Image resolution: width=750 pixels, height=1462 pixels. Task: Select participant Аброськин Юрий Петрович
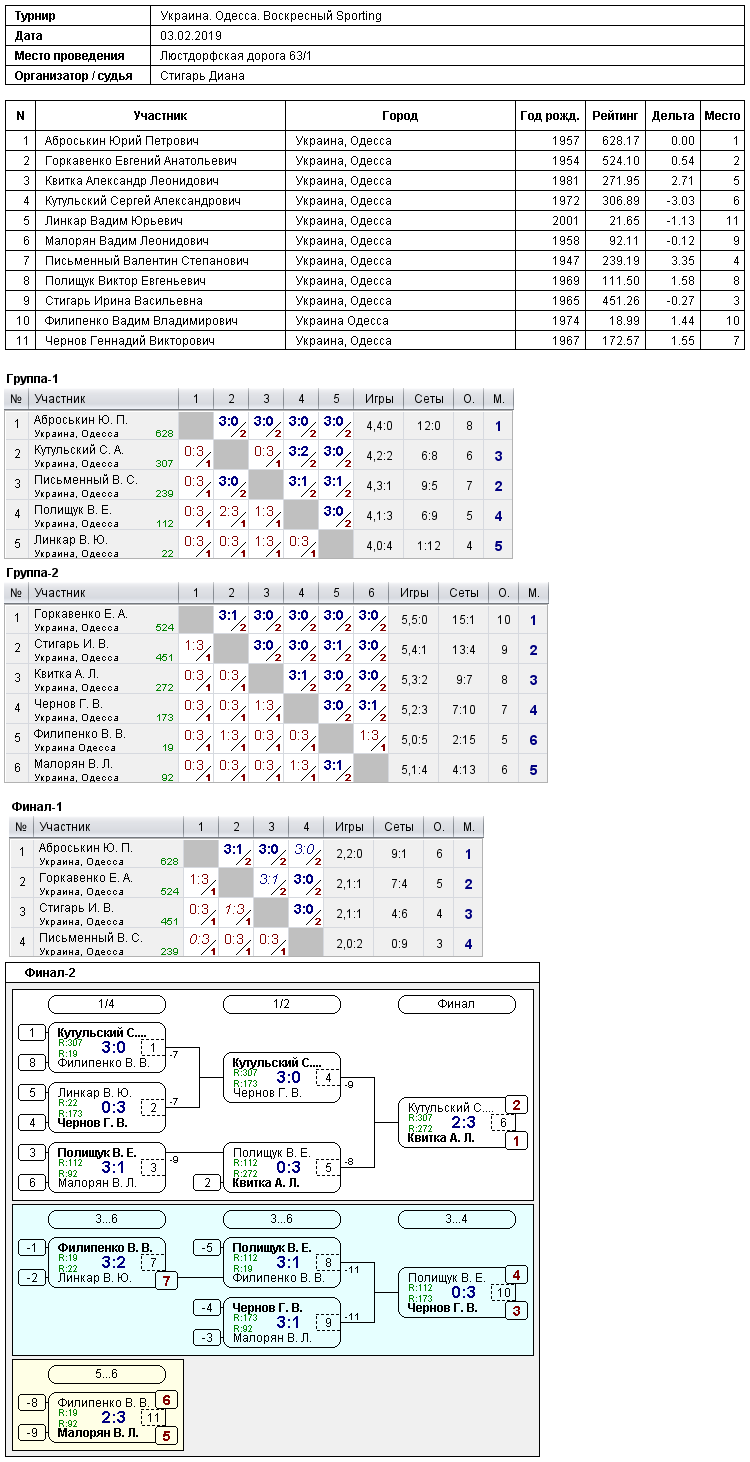[x=121, y=141]
